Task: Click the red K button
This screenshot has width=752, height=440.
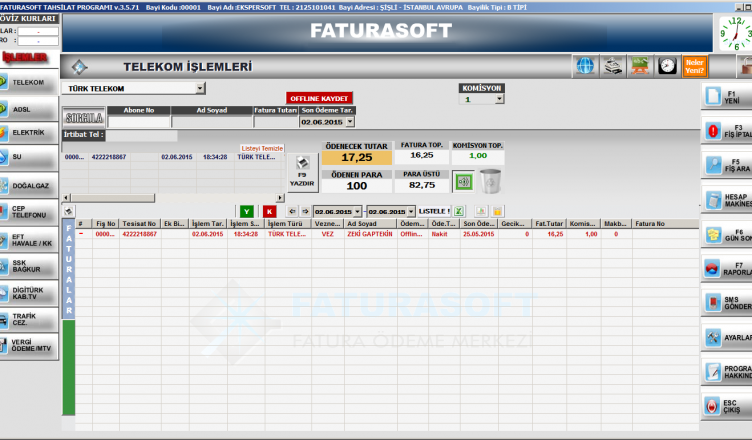Action: pyautogui.click(x=270, y=211)
